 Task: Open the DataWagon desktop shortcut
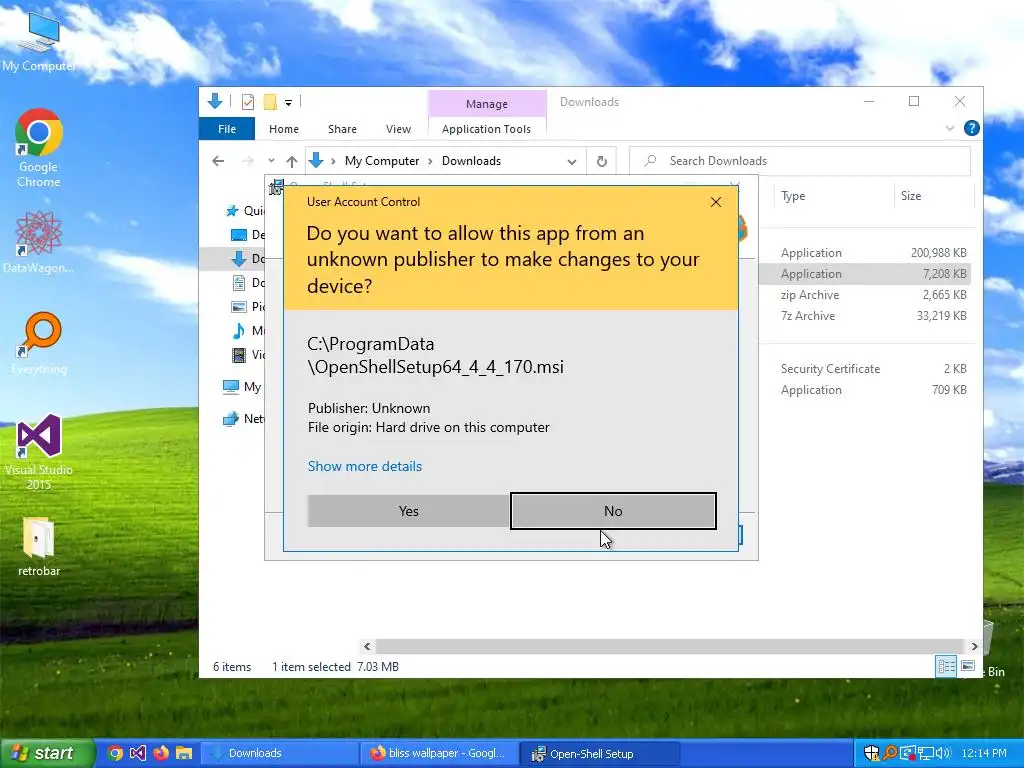39,242
